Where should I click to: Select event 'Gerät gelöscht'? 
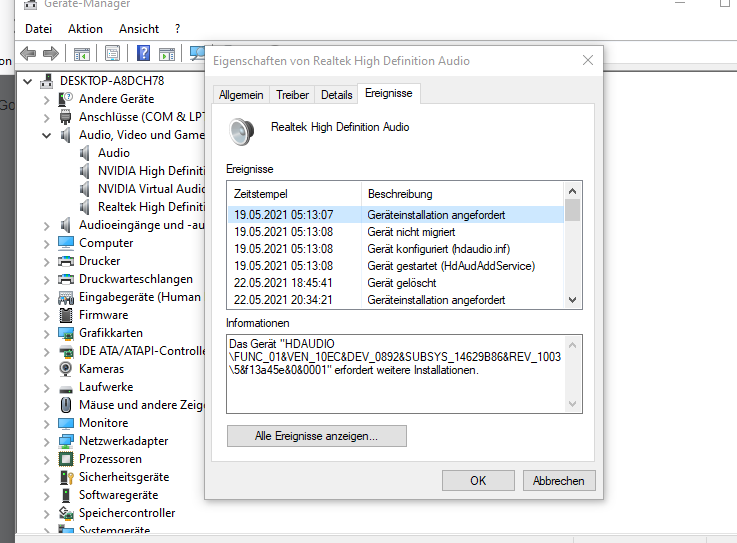pos(396,283)
